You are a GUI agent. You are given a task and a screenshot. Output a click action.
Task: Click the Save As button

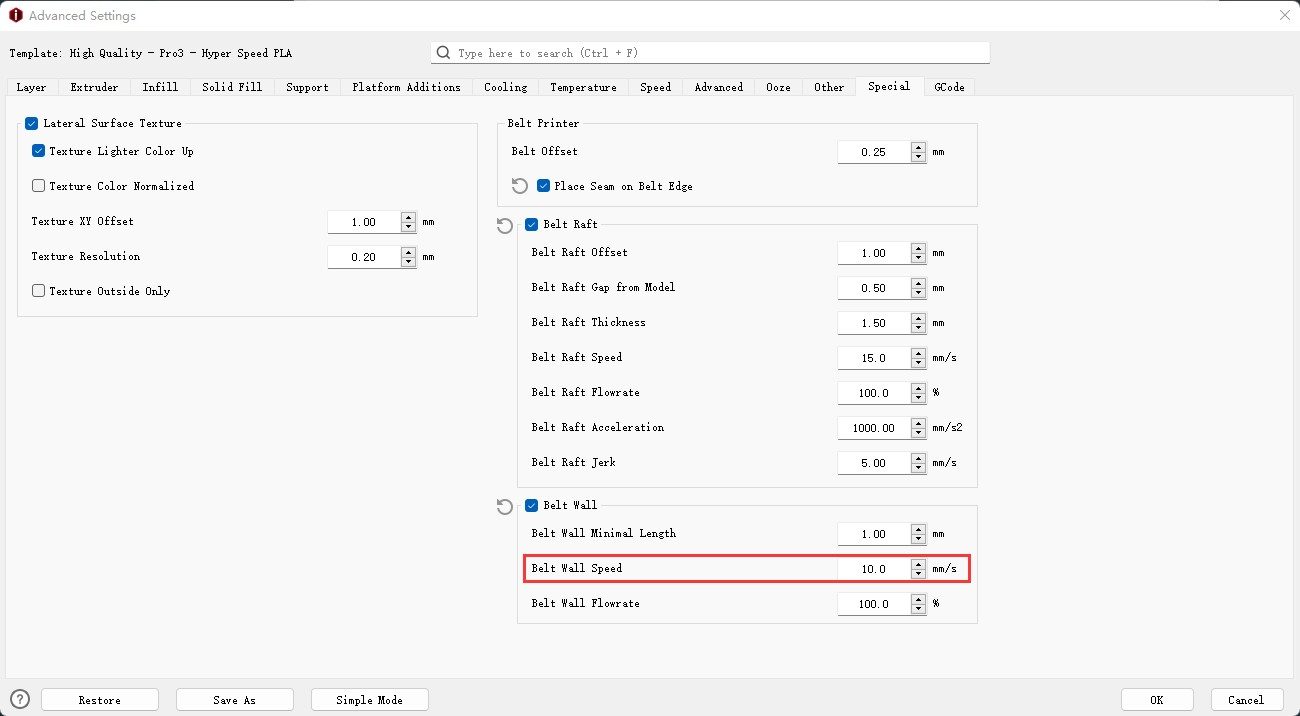[234, 699]
